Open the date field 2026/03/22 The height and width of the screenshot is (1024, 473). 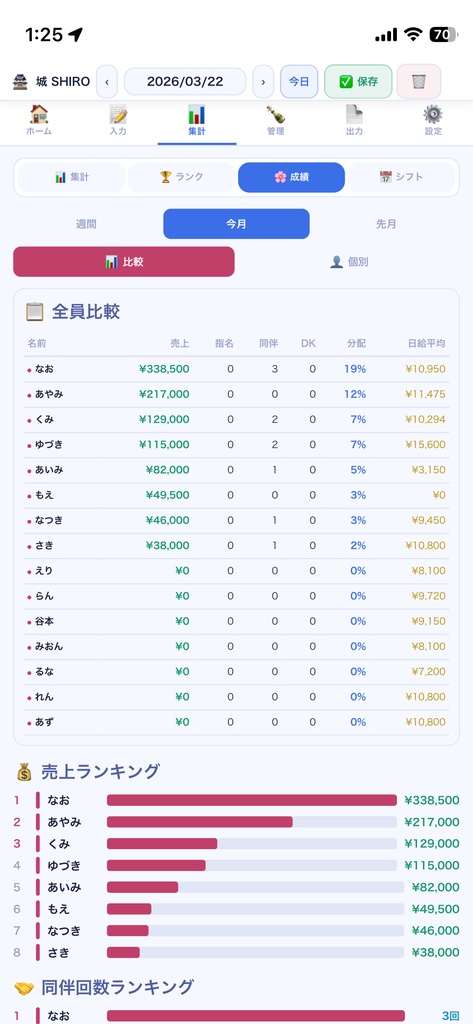[185, 82]
